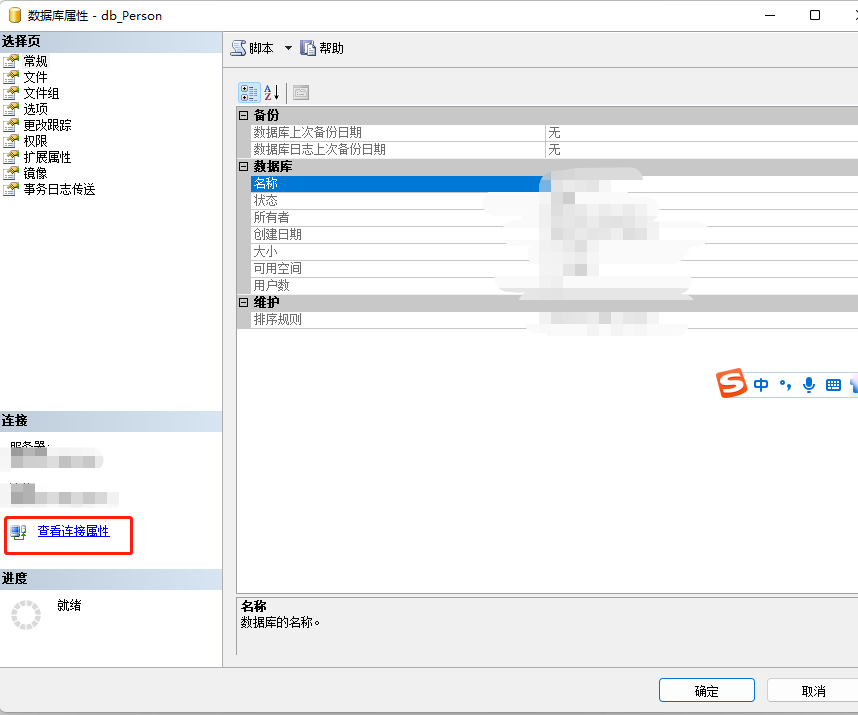Screen dimensions: 858x715
Task: Click the property pages icon
Action: click(x=301, y=92)
